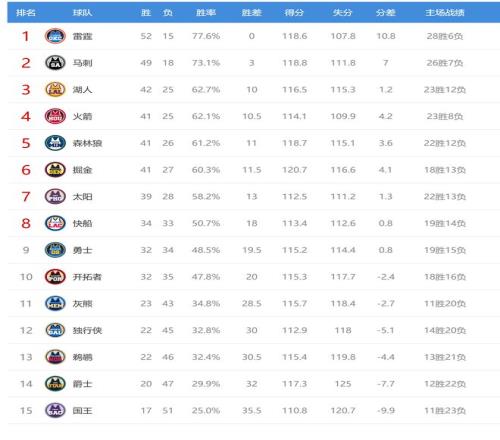Sort by the 分差 header
This screenshot has height=440, width=500.
(x=386, y=13)
